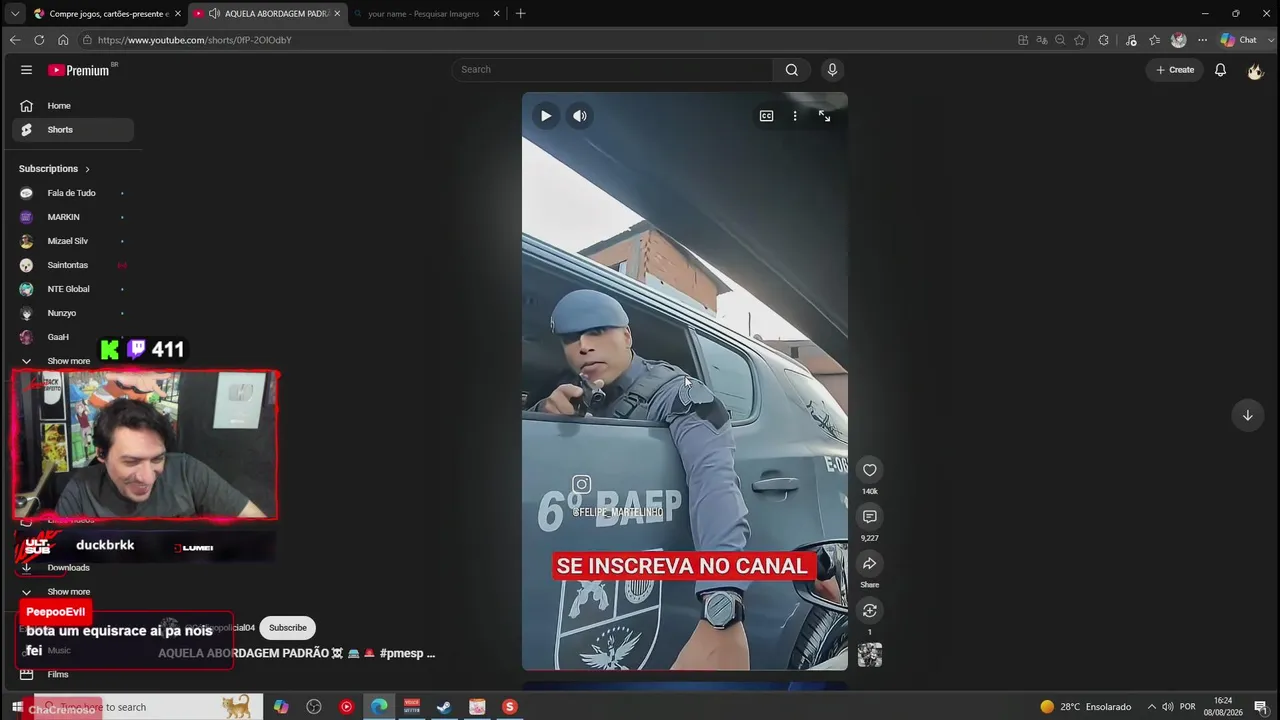Go to YouTube Premium home logo
1280x720 pixels.
pyautogui.click(x=81, y=70)
